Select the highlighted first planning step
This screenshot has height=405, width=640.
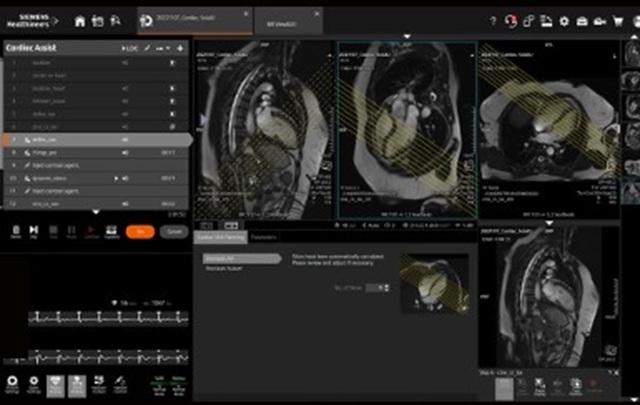tap(242, 258)
